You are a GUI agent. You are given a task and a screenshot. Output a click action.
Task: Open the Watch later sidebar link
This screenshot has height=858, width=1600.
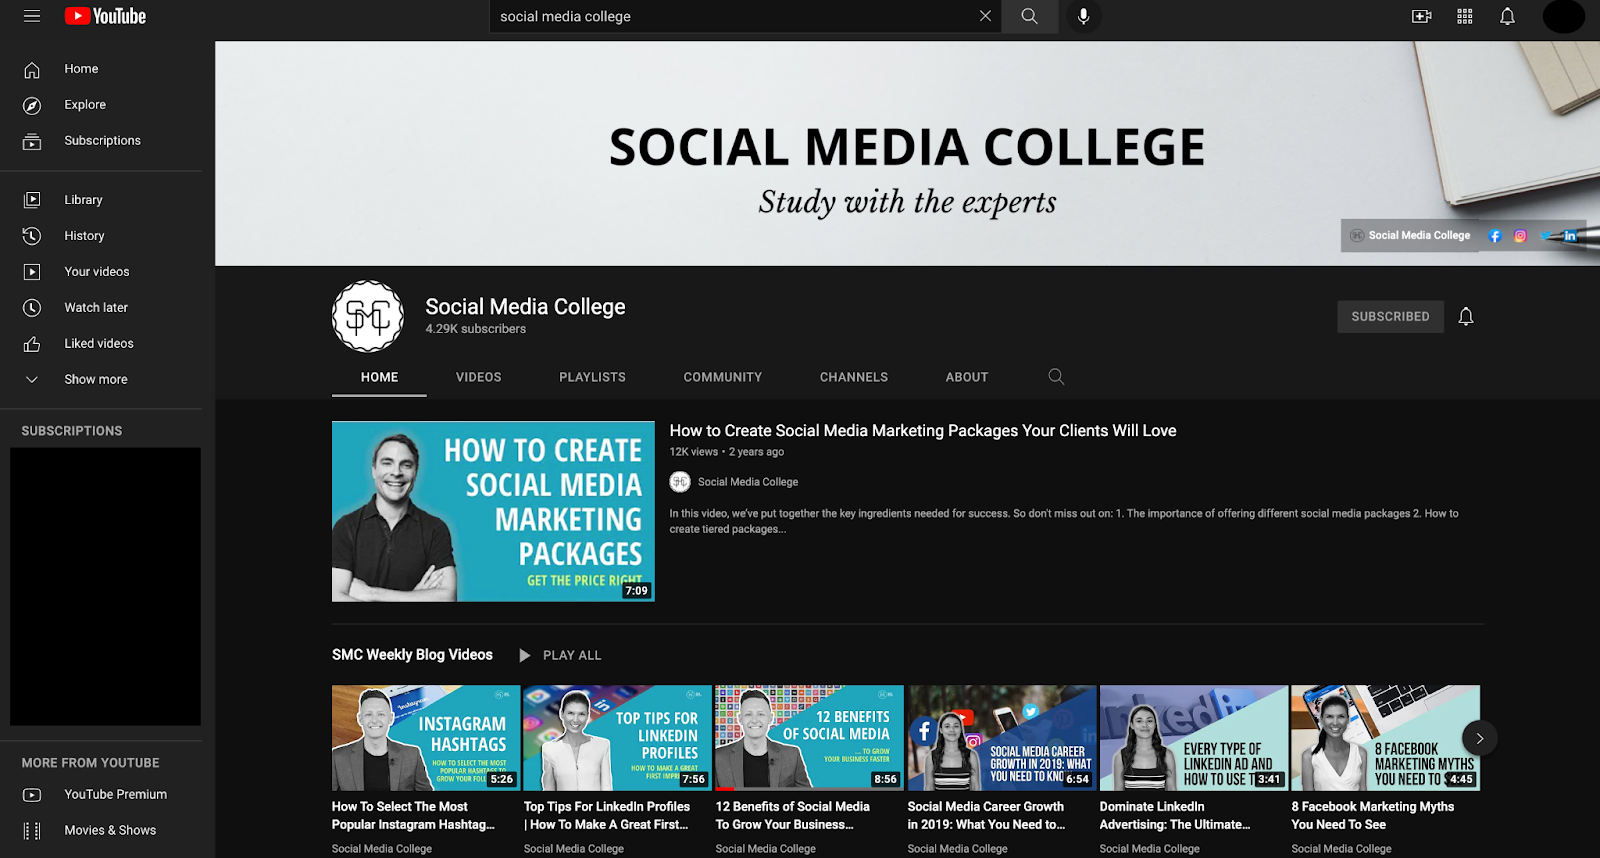[96, 308]
